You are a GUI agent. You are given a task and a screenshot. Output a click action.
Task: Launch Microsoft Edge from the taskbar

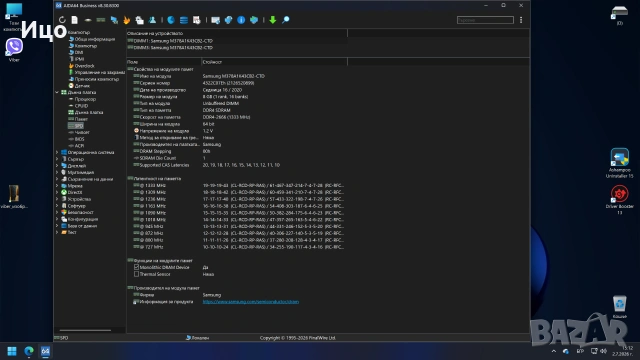(29, 351)
